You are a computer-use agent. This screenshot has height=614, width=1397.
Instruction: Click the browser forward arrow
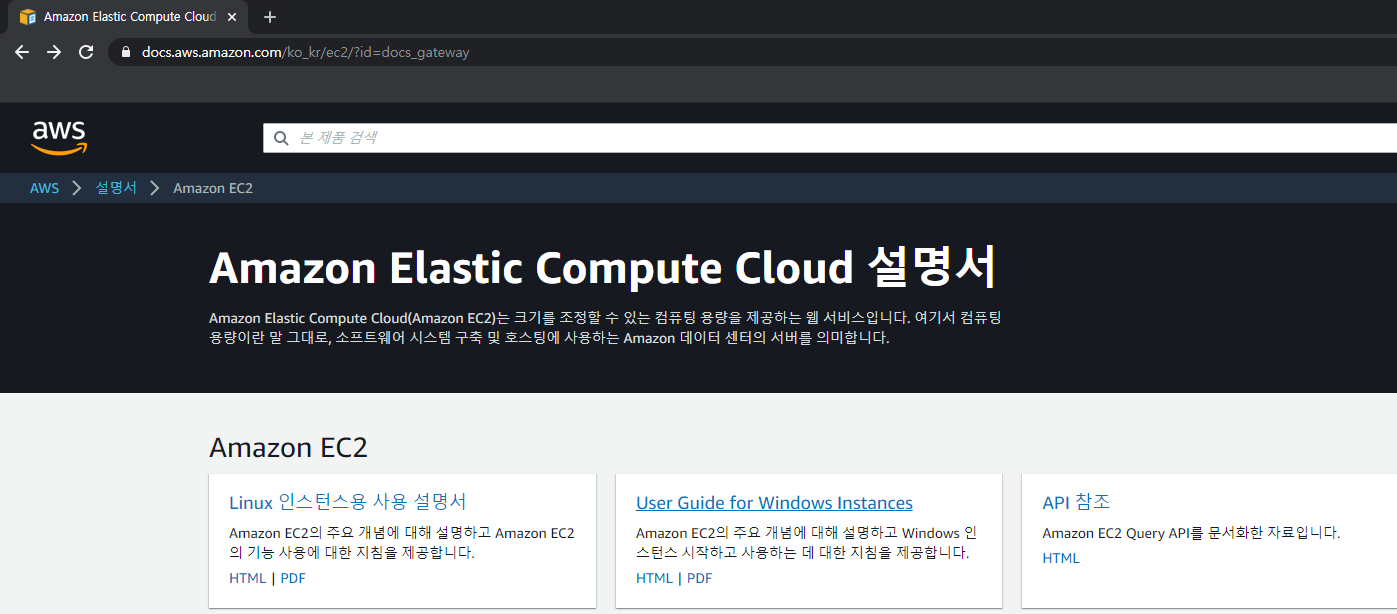[54, 52]
